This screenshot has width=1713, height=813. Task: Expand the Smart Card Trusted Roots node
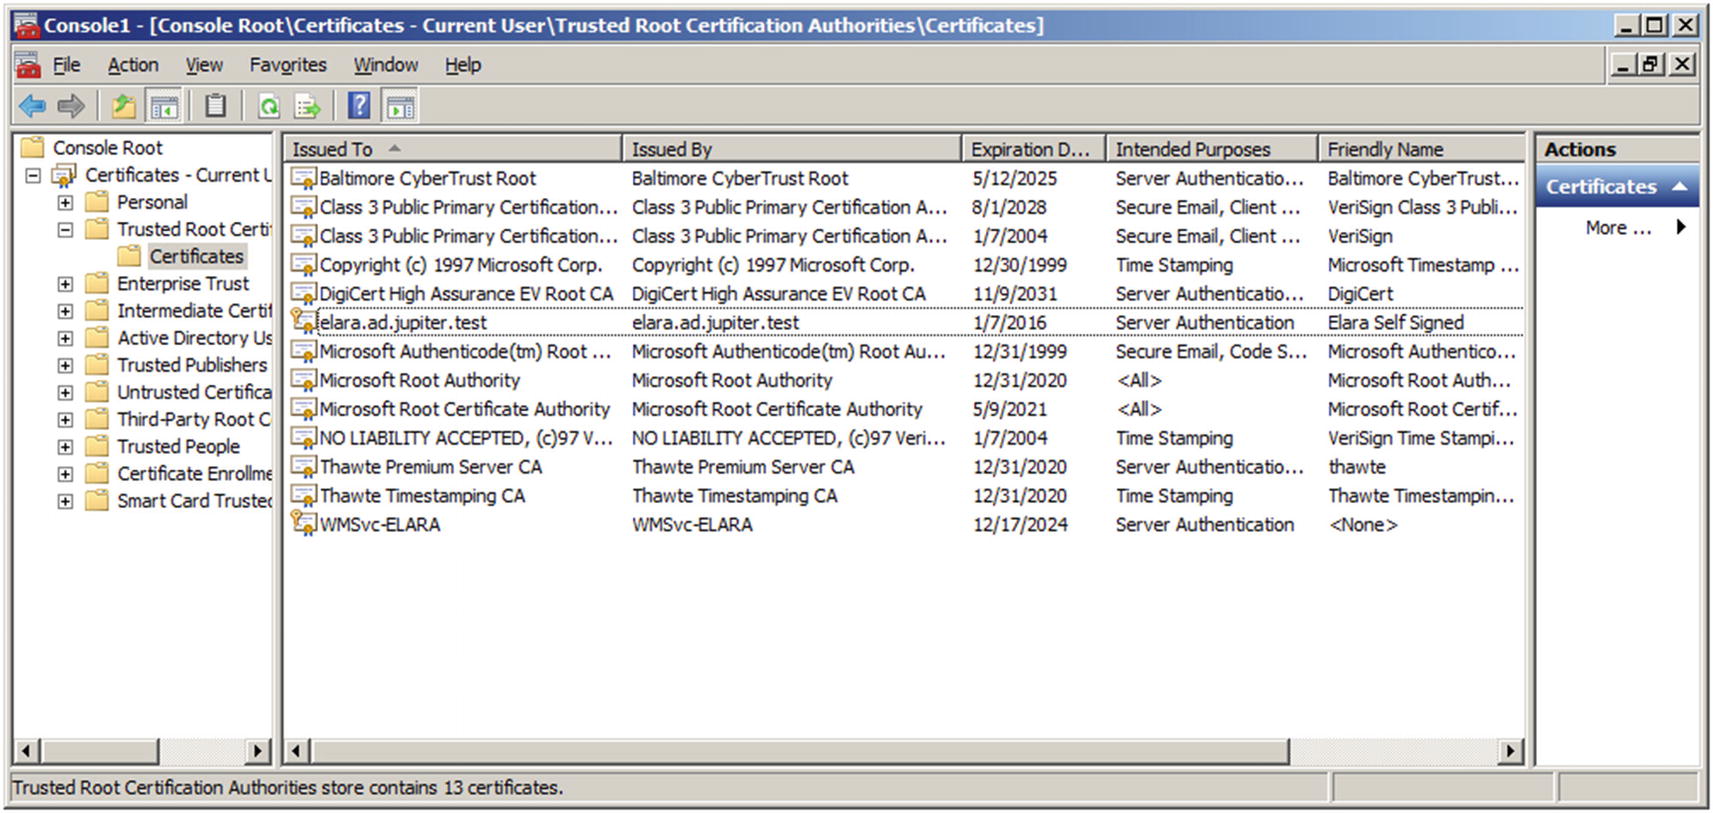[x=65, y=501]
